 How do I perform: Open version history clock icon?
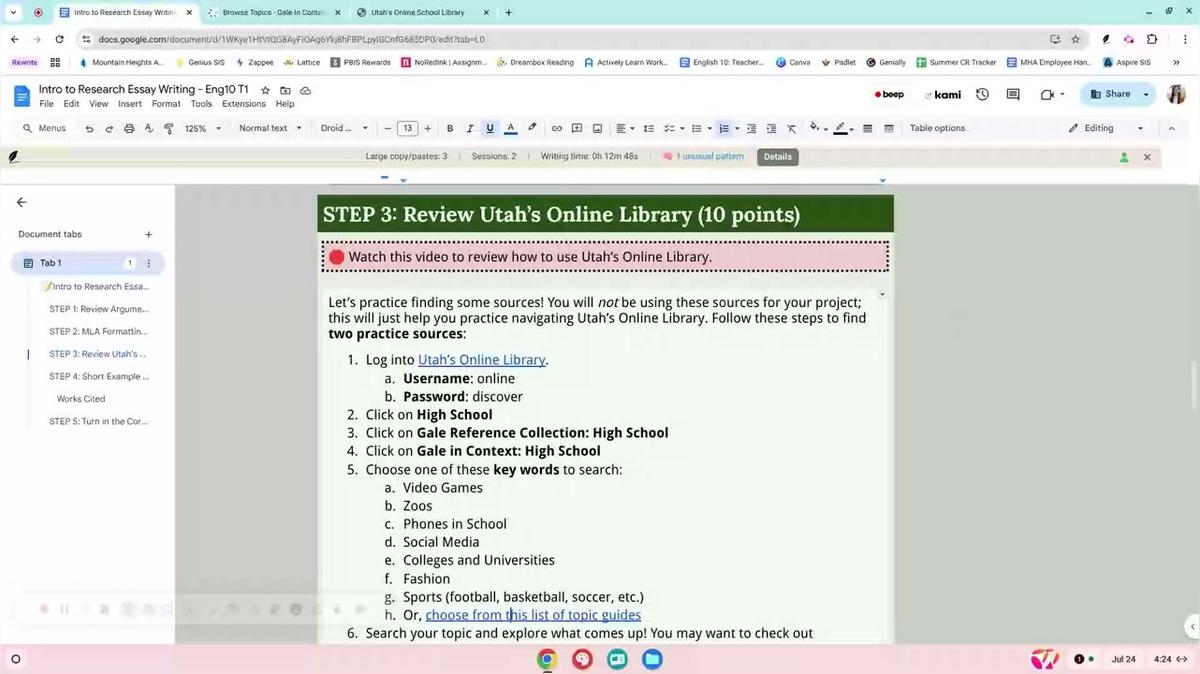point(982,95)
